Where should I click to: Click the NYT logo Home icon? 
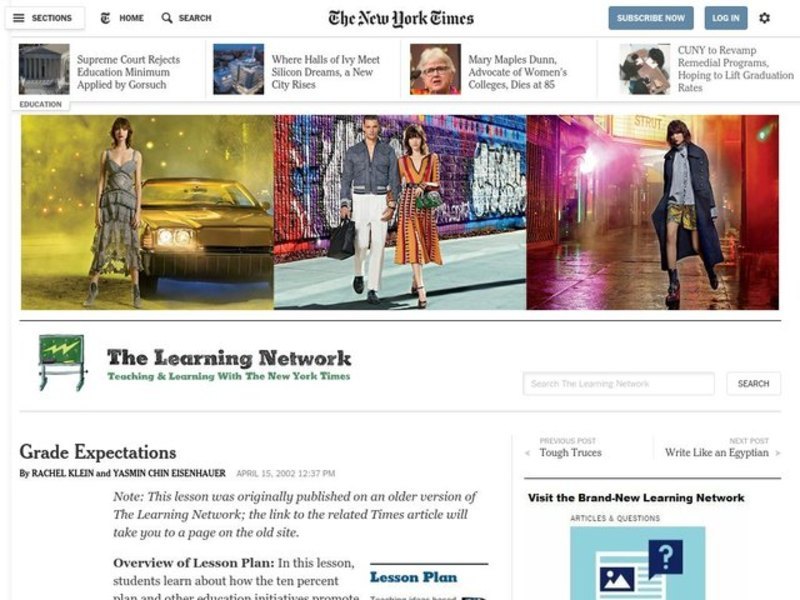click(x=105, y=18)
